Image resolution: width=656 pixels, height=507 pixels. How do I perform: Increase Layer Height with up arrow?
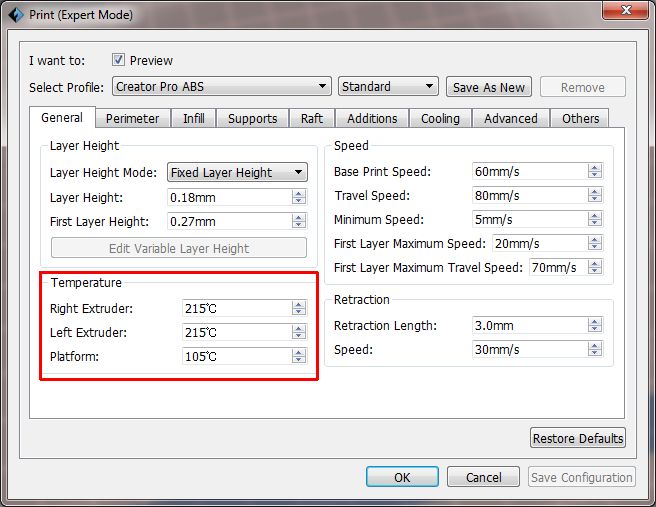[x=298, y=193]
